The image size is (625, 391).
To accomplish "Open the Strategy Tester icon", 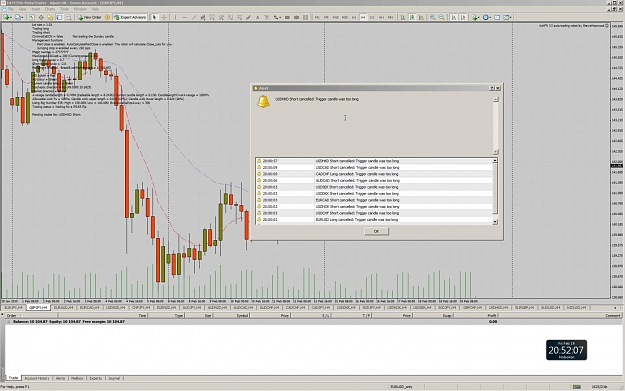I will (x=68, y=17).
